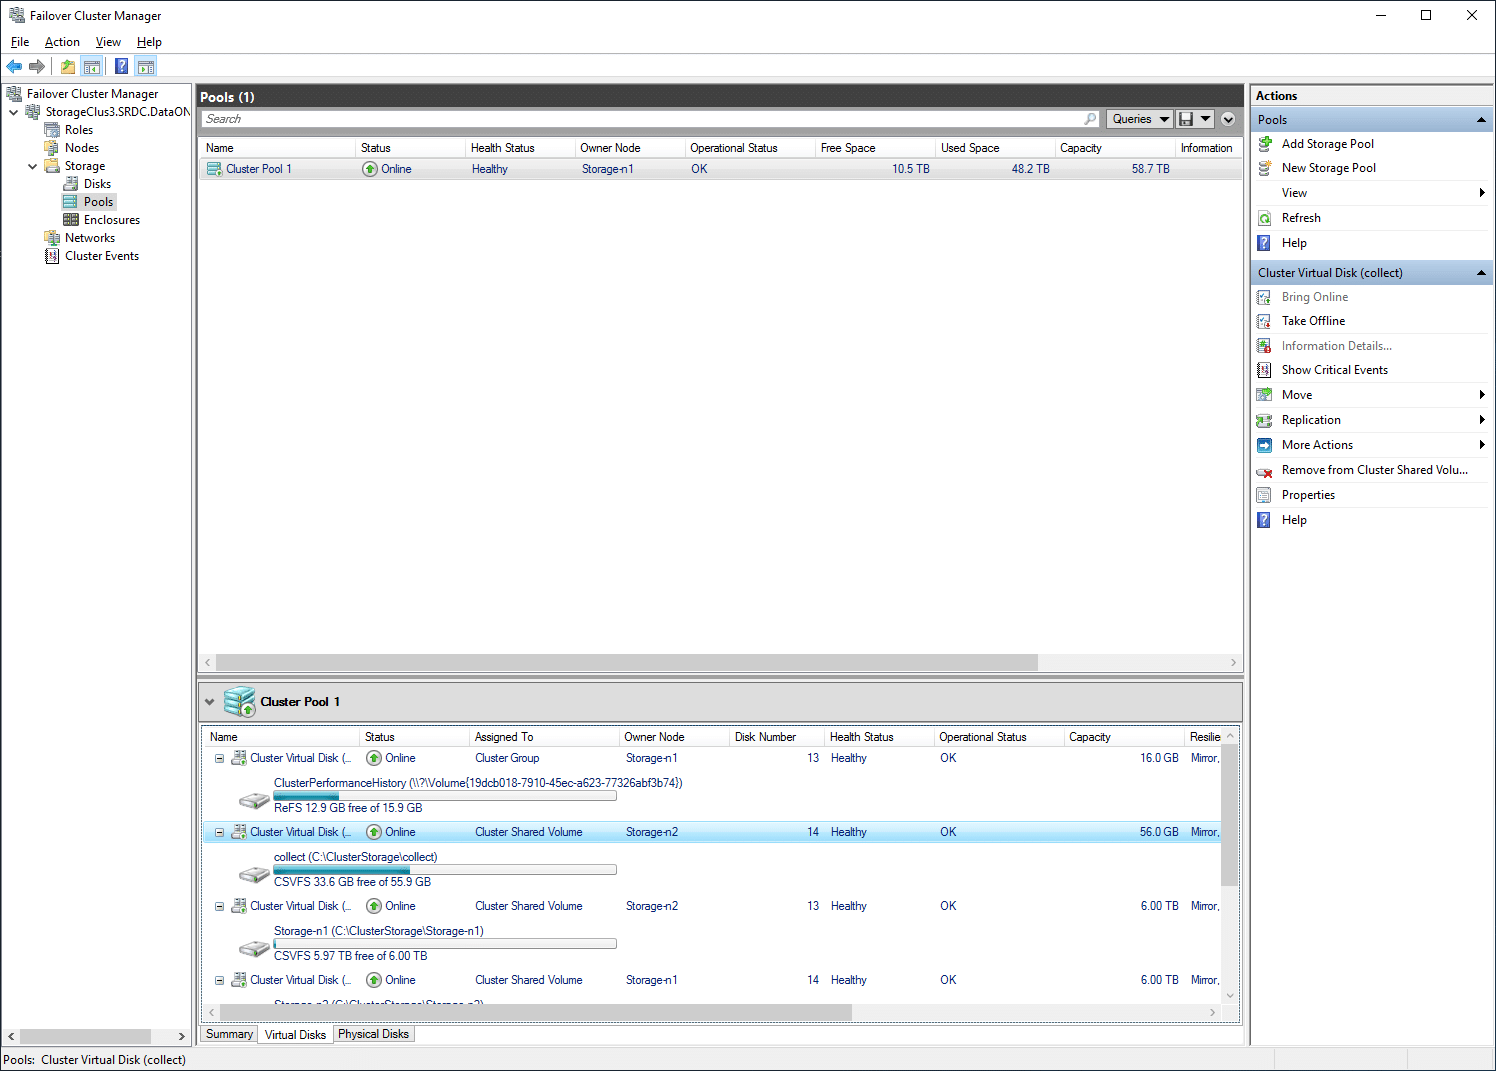Click the Take Offline action icon
The height and width of the screenshot is (1071, 1496).
tap(1265, 321)
